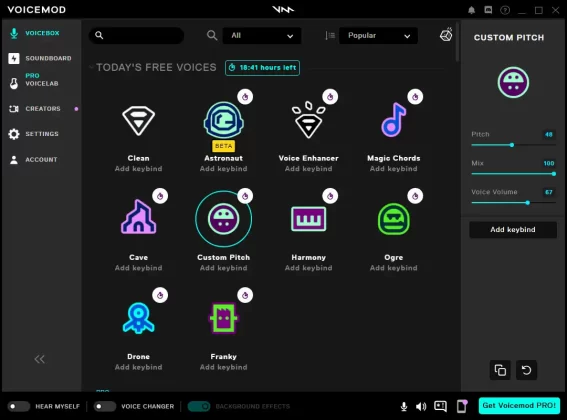Select the Custom Pitch voice in grid
The width and height of the screenshot is (567, 420).
click(223, 219)
